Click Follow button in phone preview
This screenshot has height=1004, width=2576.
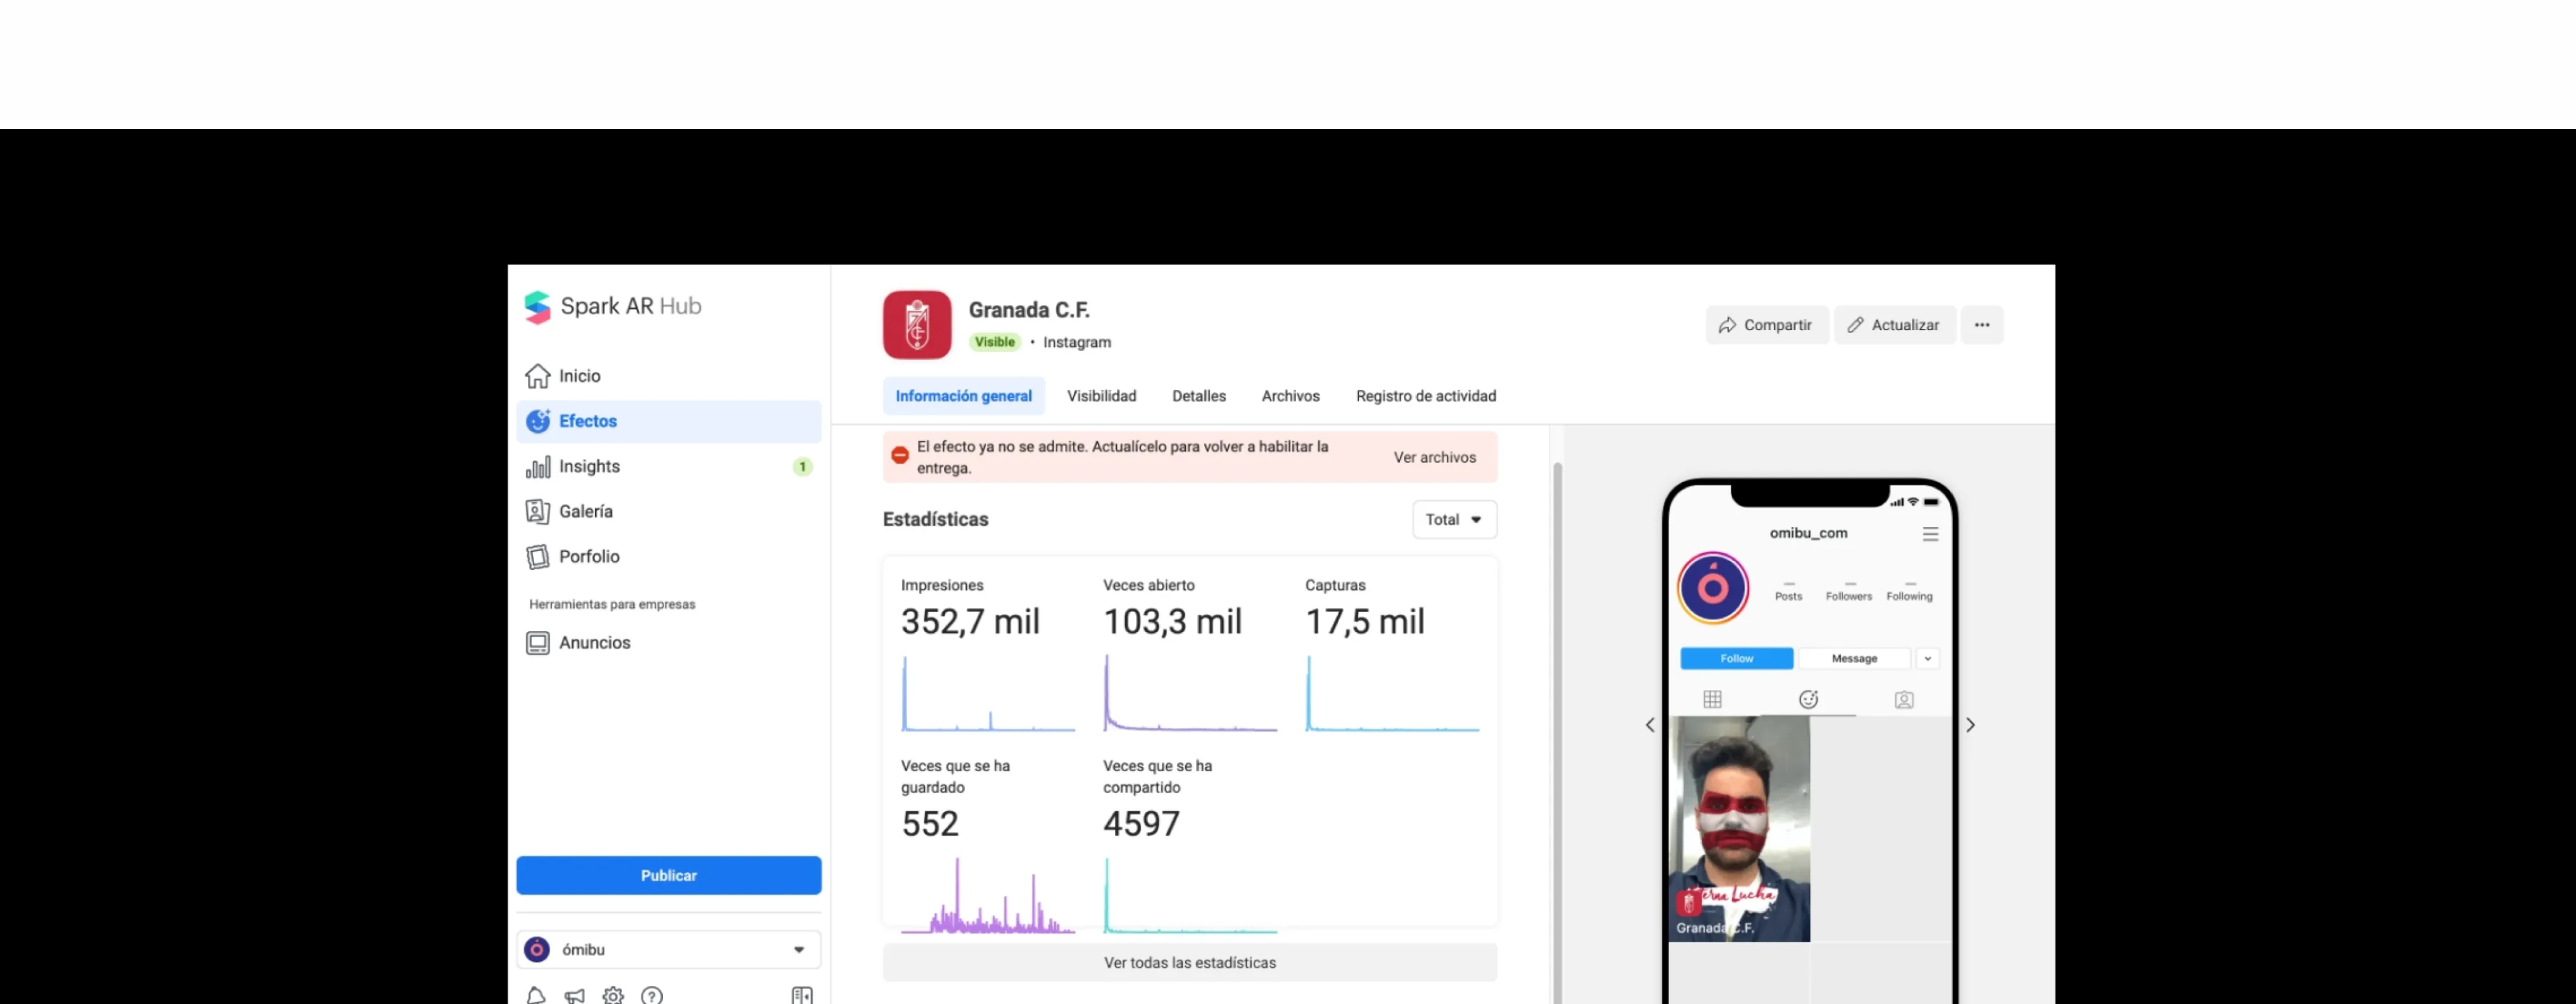pos(1736,659)
